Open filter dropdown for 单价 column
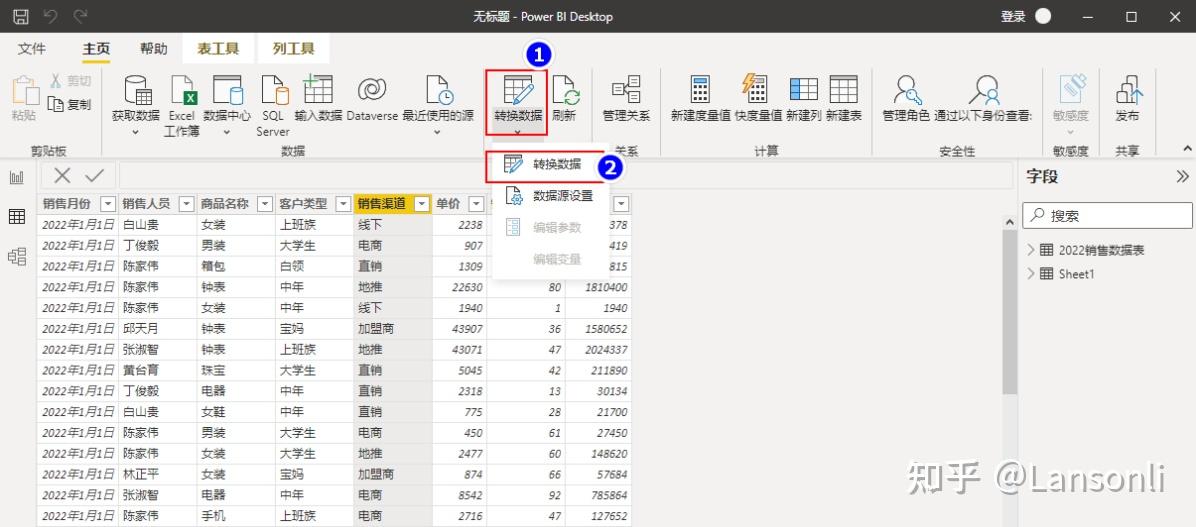 pos(476,204)
